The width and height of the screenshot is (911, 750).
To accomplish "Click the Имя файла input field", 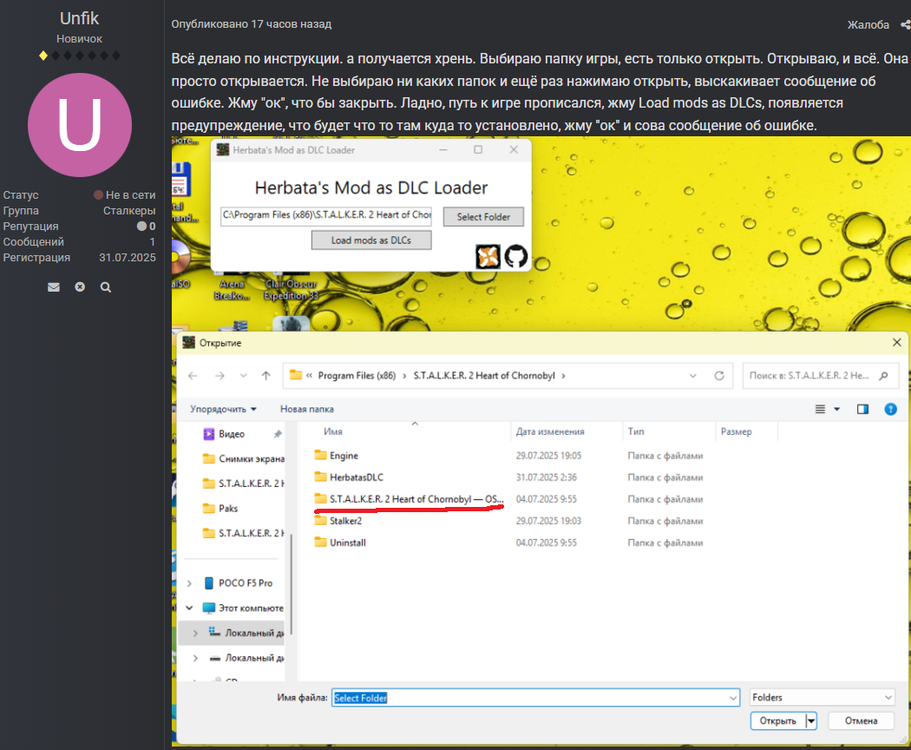I will tap(538, 697).
